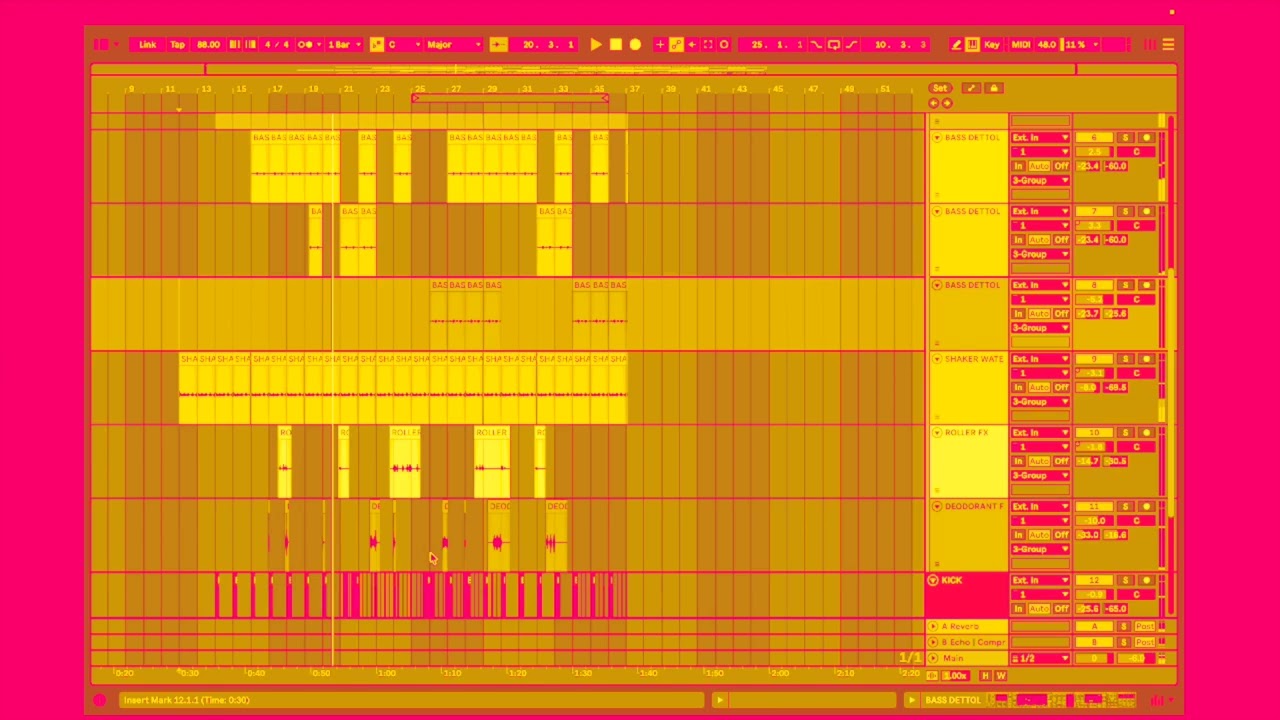Solo the KICK track
This screenshot has width=1280, height=720.
point(1125,580)
